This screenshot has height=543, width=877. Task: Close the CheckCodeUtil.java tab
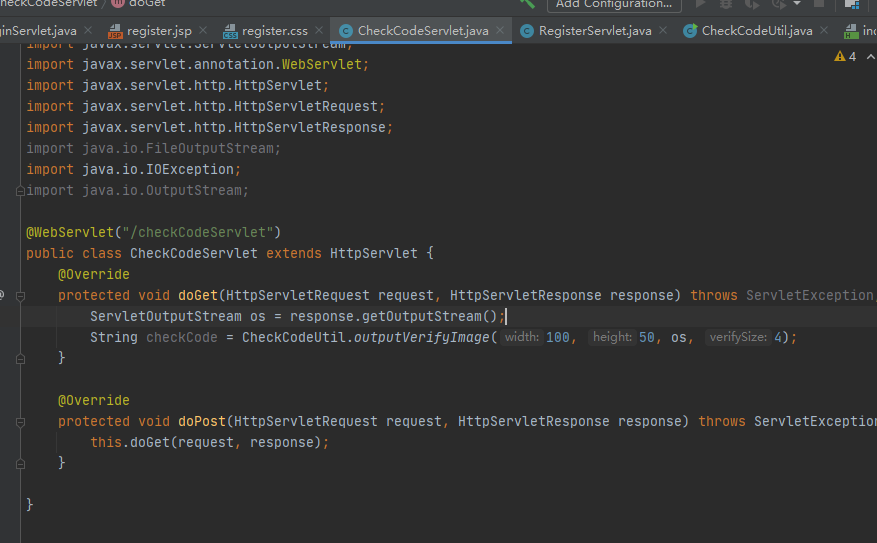[x=824, y=30]
